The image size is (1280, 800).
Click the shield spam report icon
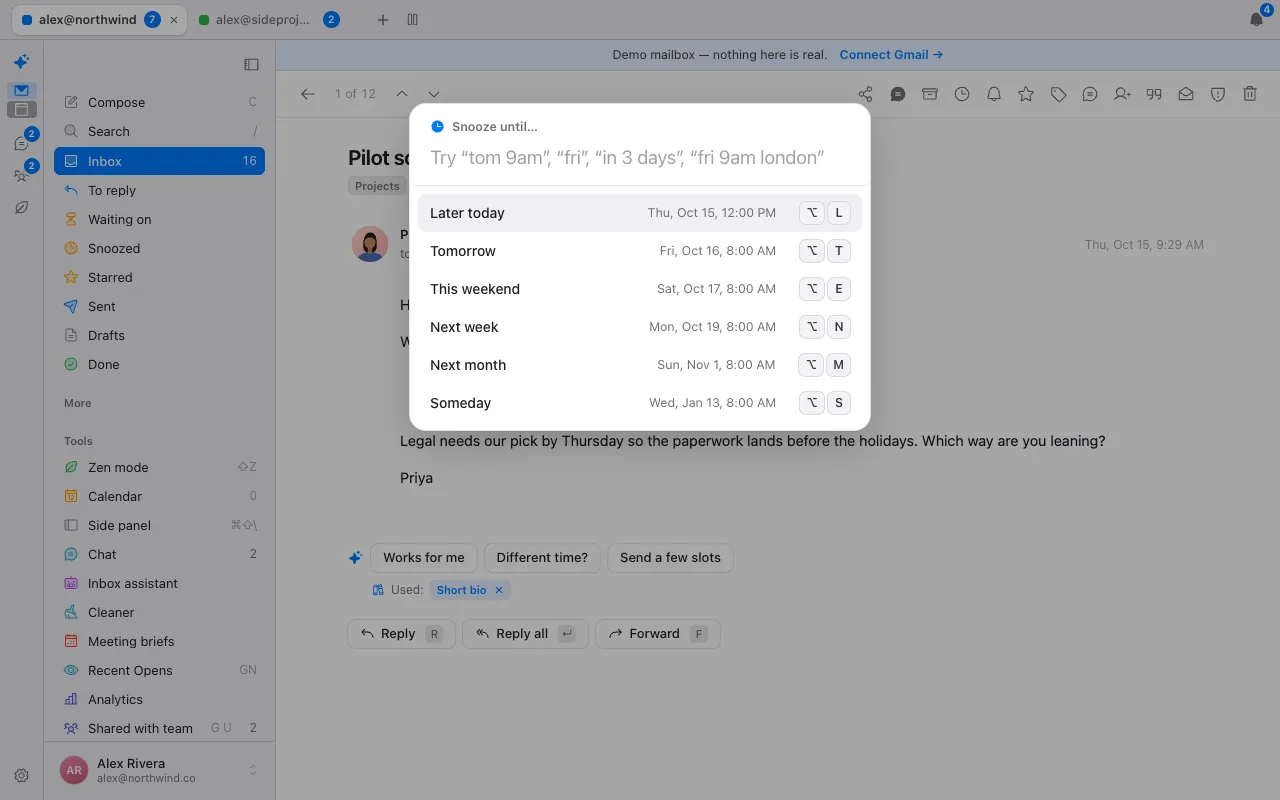1218,94
